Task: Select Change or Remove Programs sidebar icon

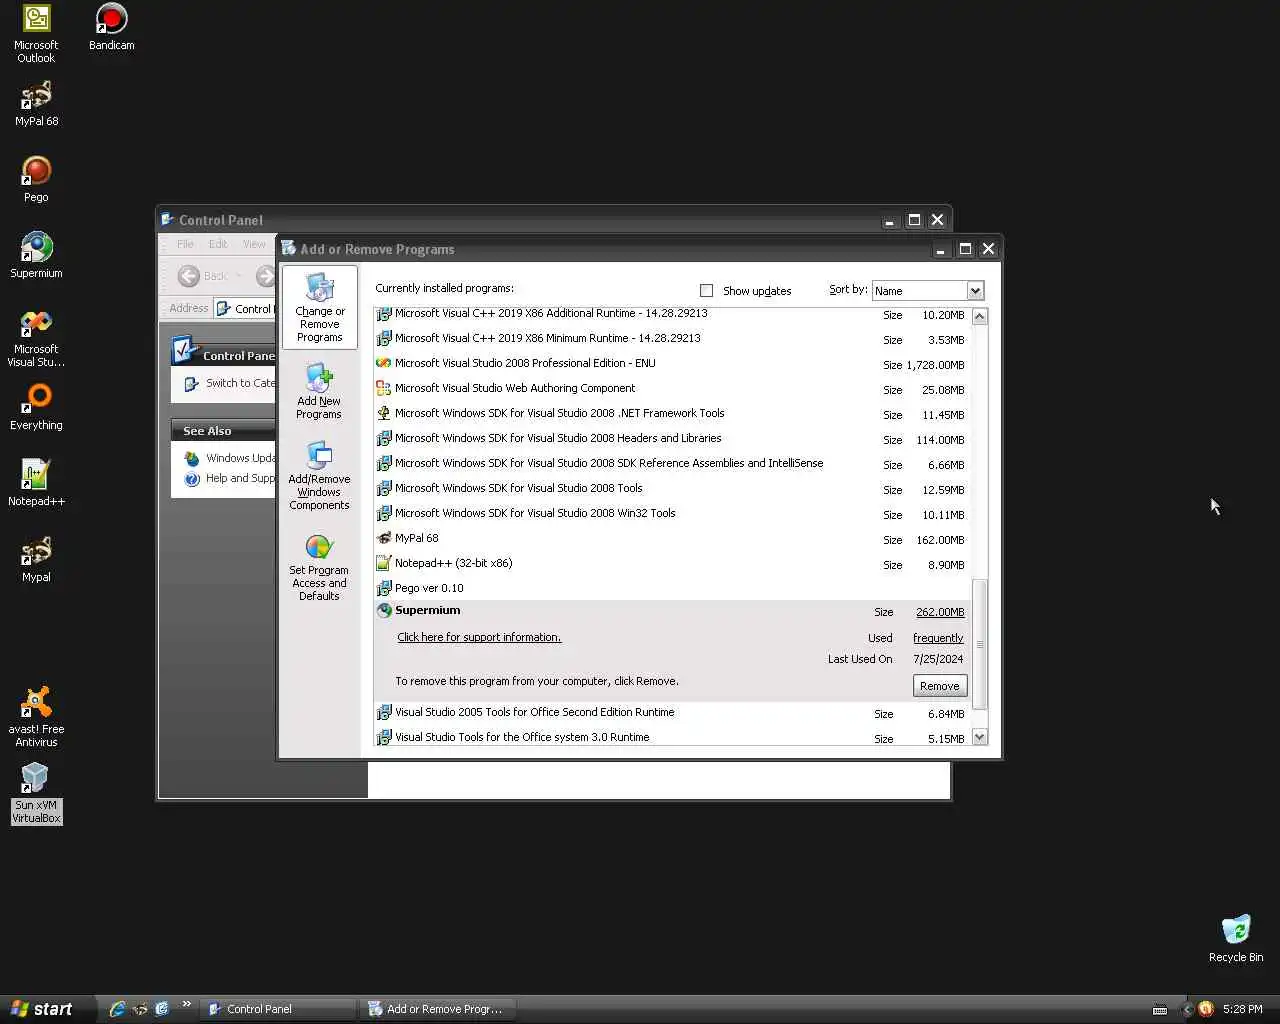Action: pyautogui.click(x=319, y=307)
